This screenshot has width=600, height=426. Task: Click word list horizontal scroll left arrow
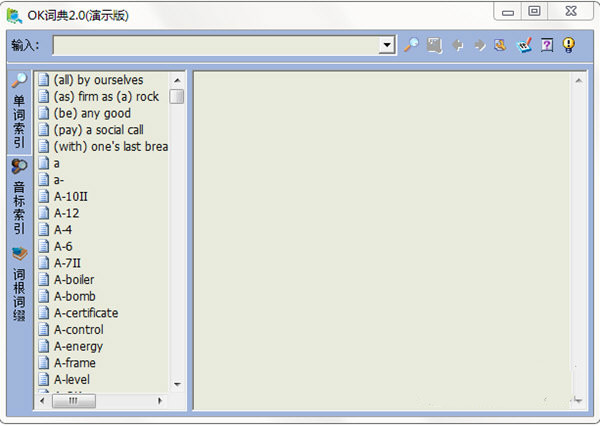click(x=42, y=401)
